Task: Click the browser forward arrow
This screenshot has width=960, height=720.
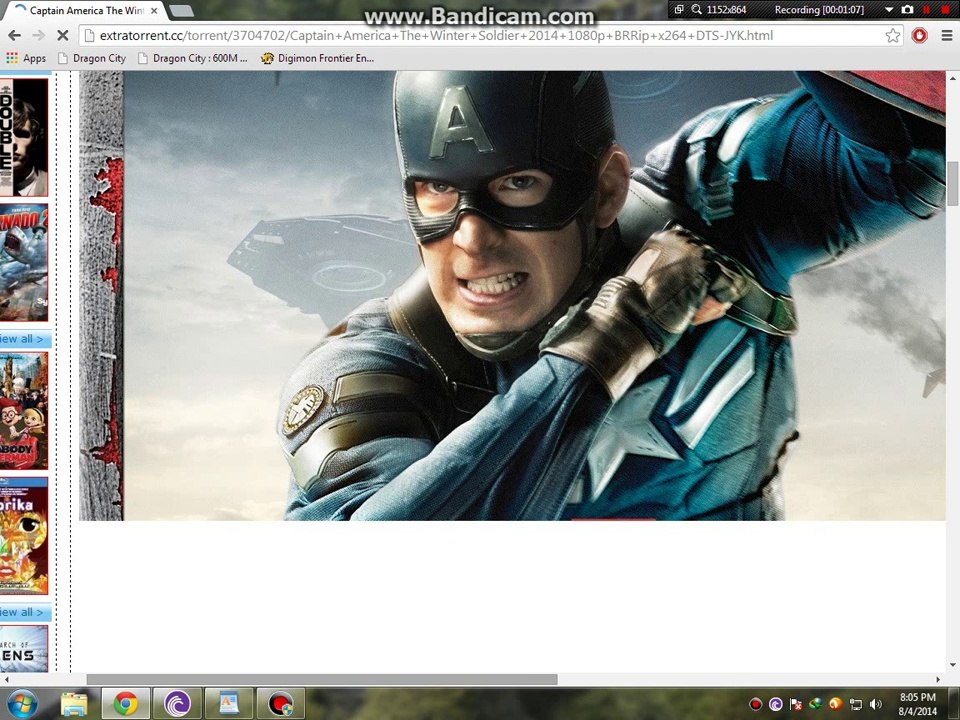Action: 39,36
